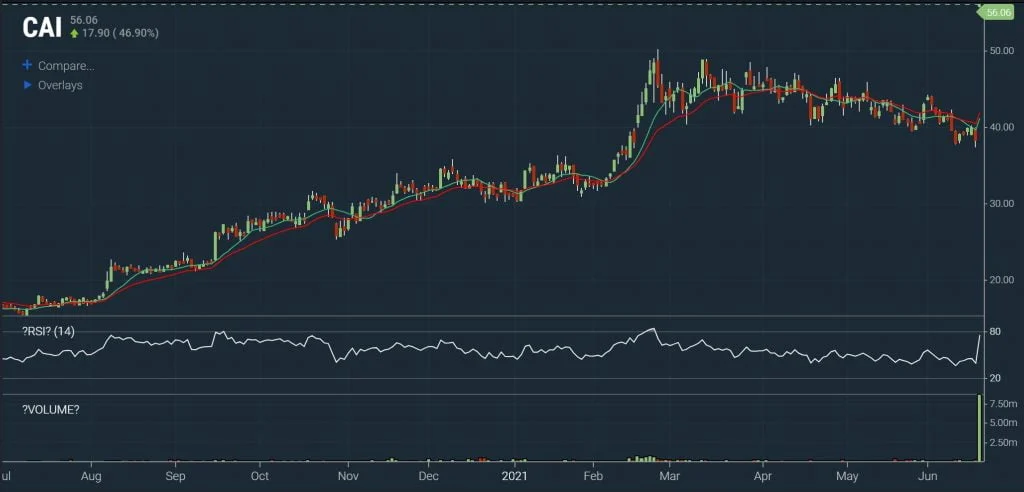The width and height of the screenshot is (1024, 492).
Task: Click the 50.00 price axis label
Action: click(1000, 51)
